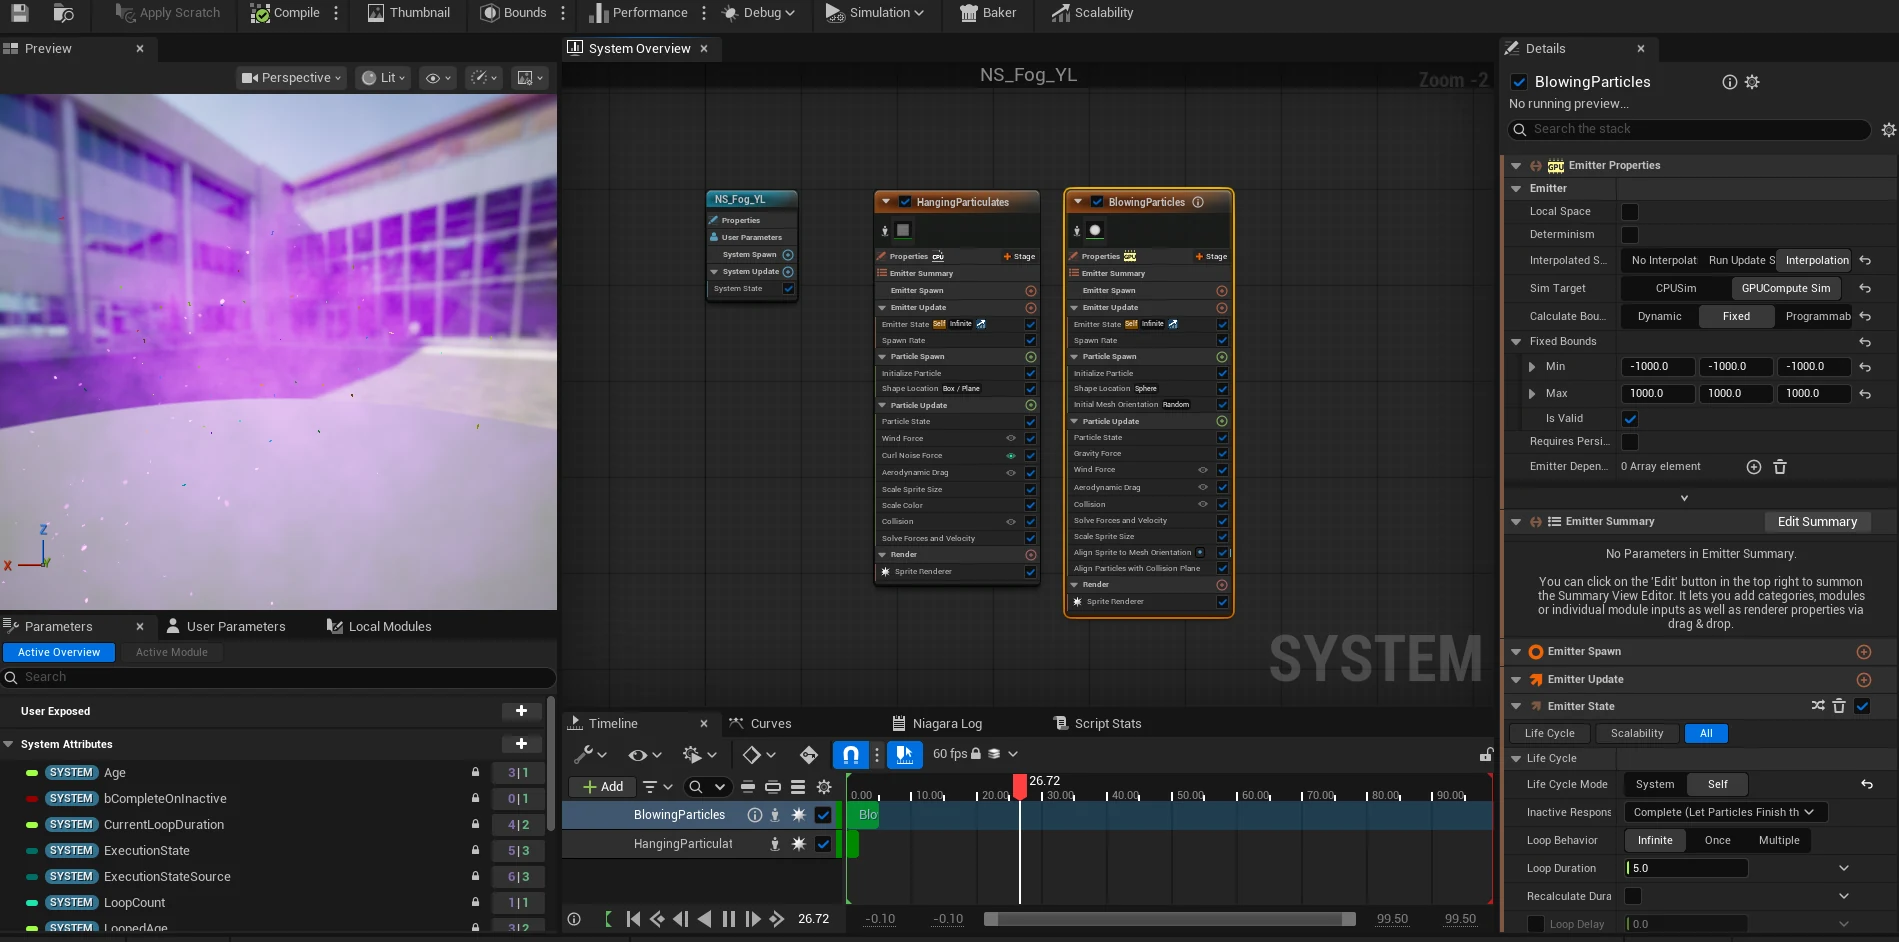Viewport: 1899px width, 942px height.
Task: Open the Script Stats tab
Action: coord(1097,724)
